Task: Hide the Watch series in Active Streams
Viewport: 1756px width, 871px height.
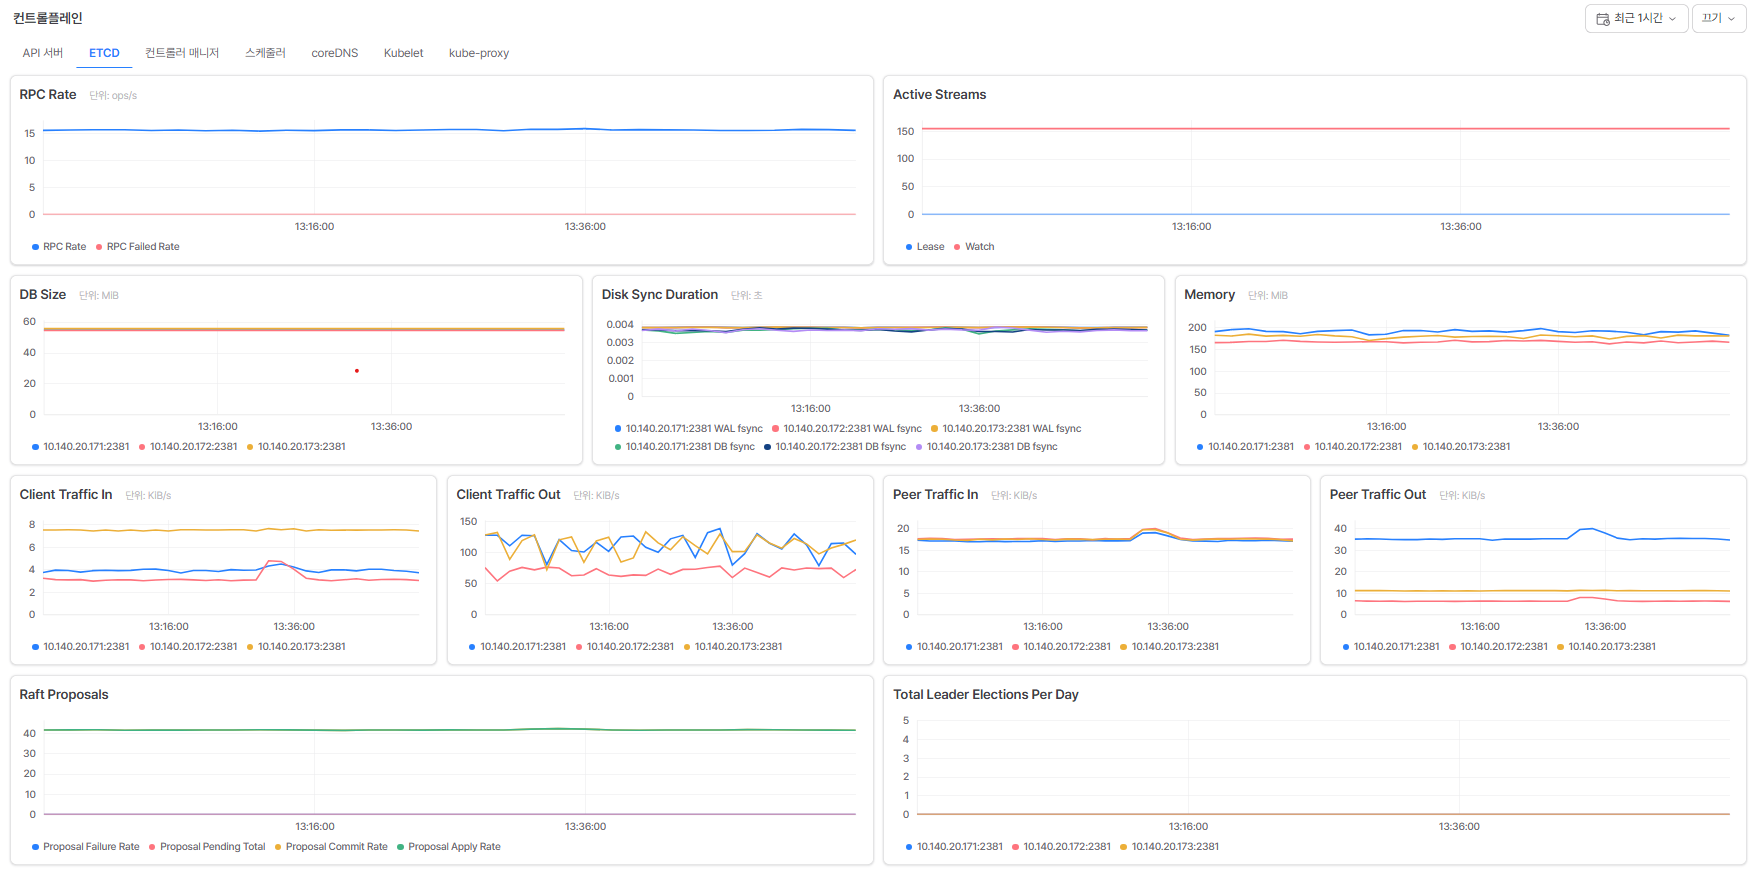Action: pos(974,247)
